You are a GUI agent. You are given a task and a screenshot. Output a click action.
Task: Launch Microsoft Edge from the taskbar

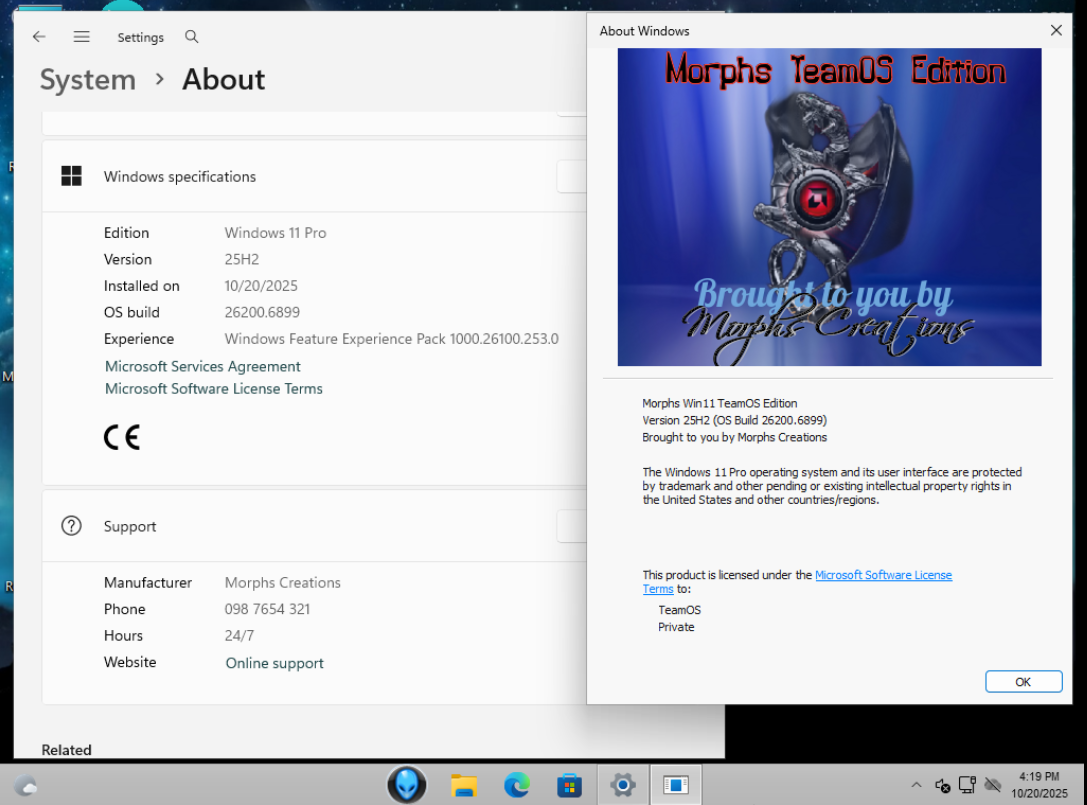pos(516,785)
